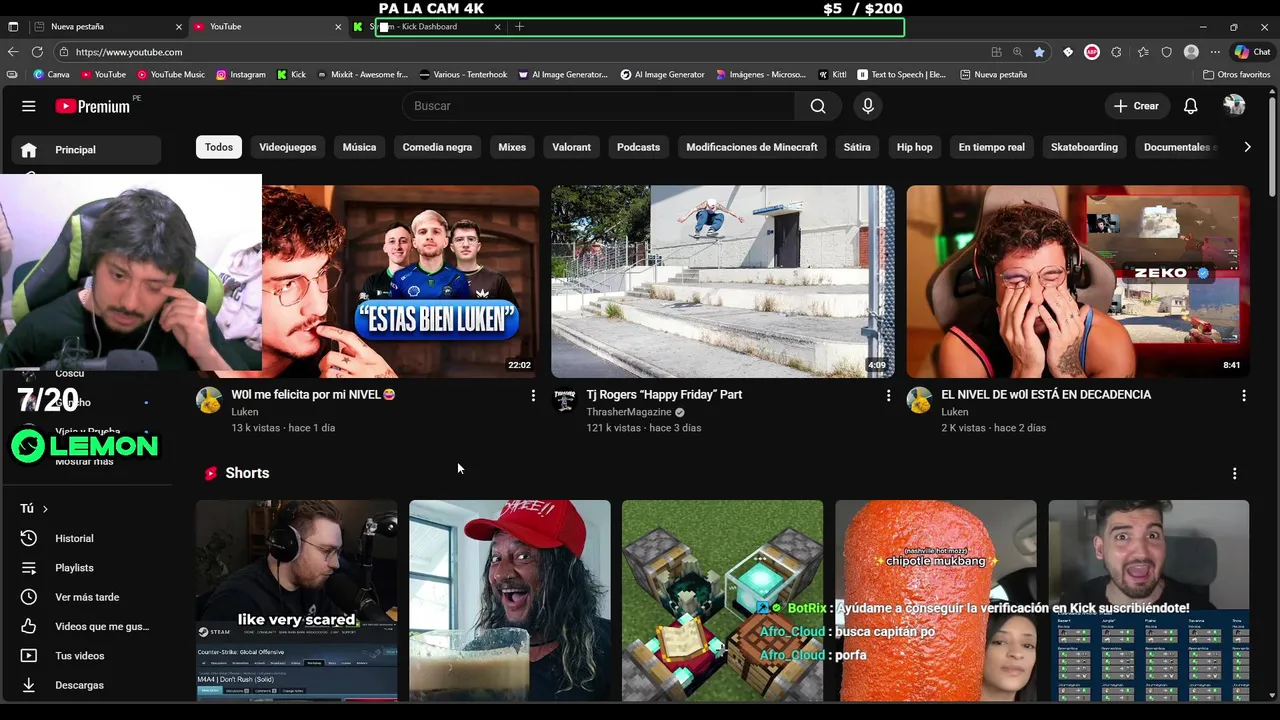Play the Tj Rogers skateboarding thumbnail
The height and width of the screenshot is (720, 1280).
(x=723, y=281)
